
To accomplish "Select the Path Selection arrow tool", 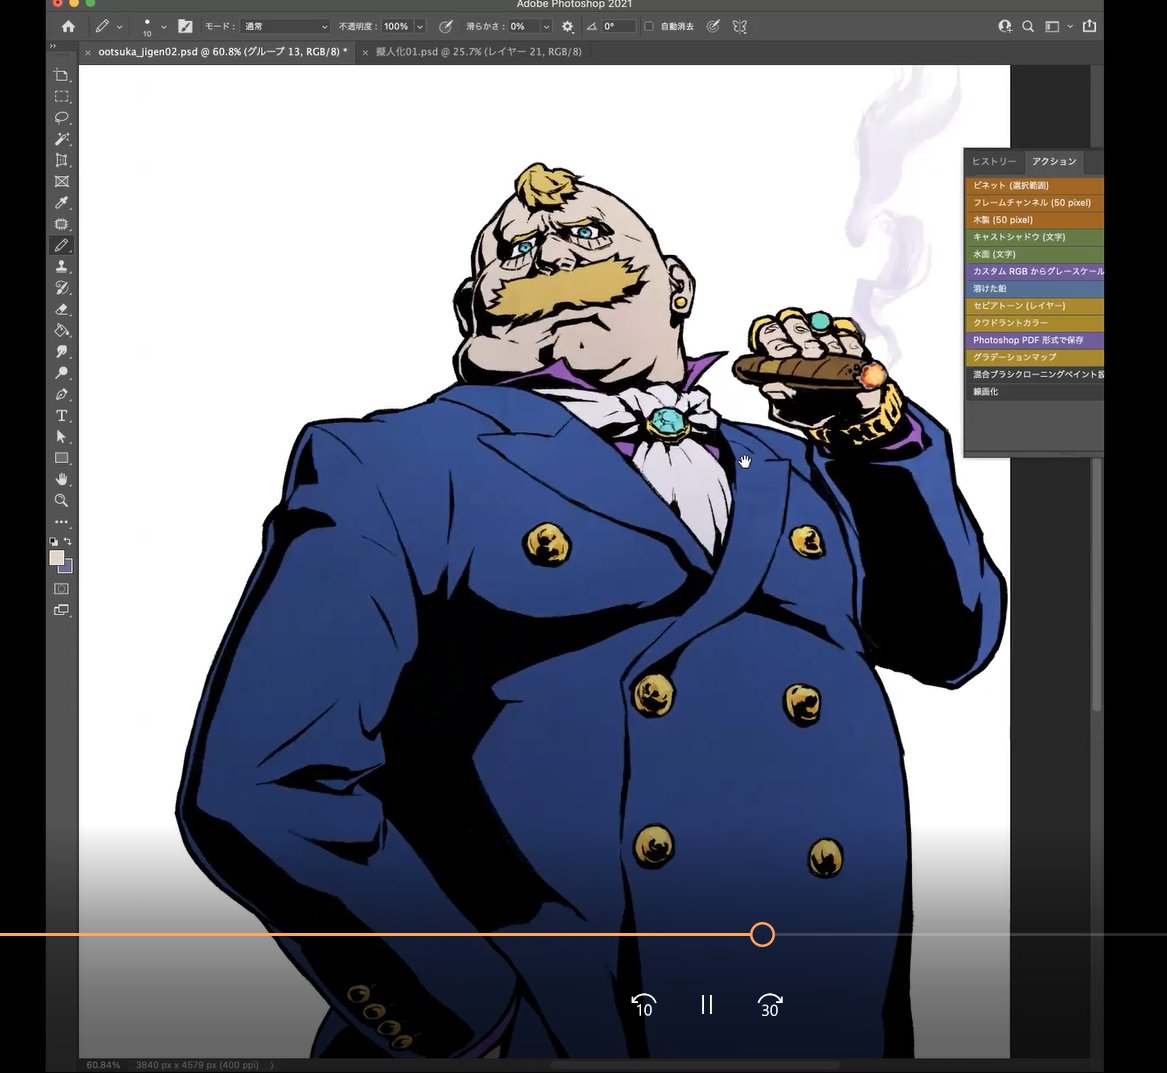I will pyautogui.click(x=62, y=437).
